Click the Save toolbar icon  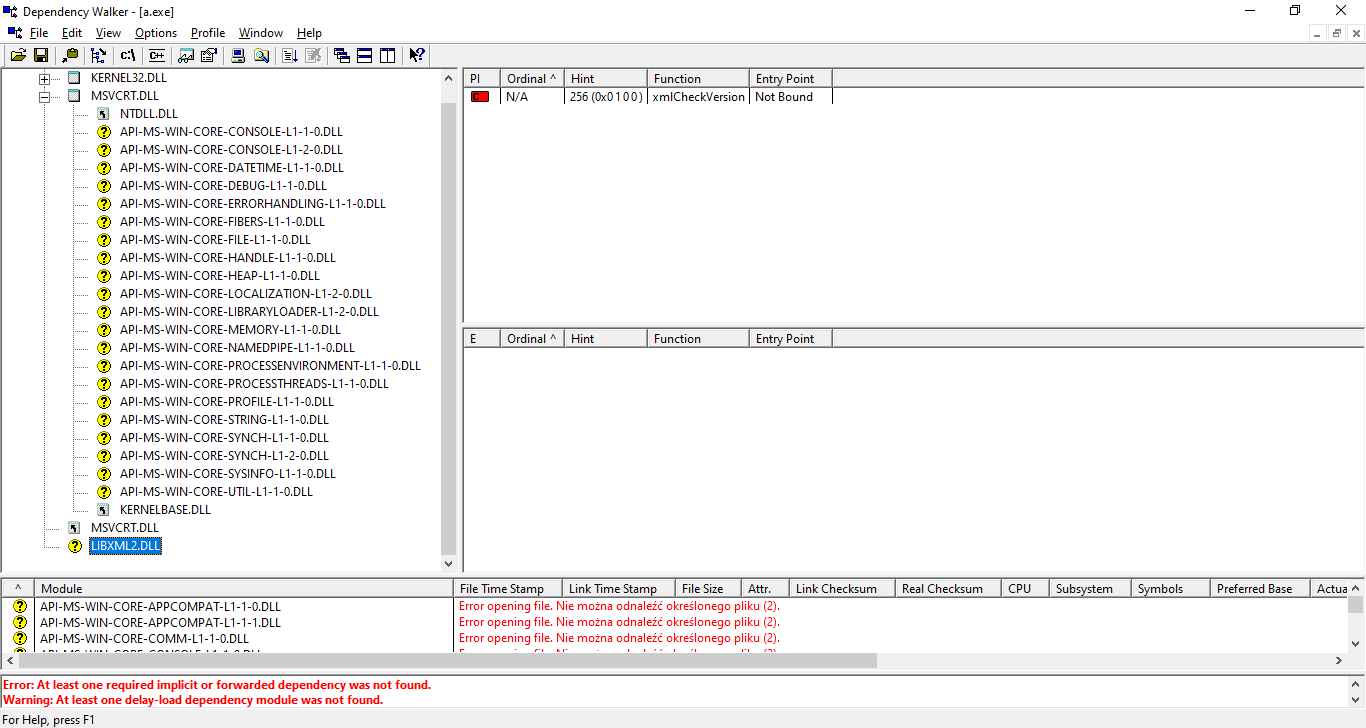(41, 55)
